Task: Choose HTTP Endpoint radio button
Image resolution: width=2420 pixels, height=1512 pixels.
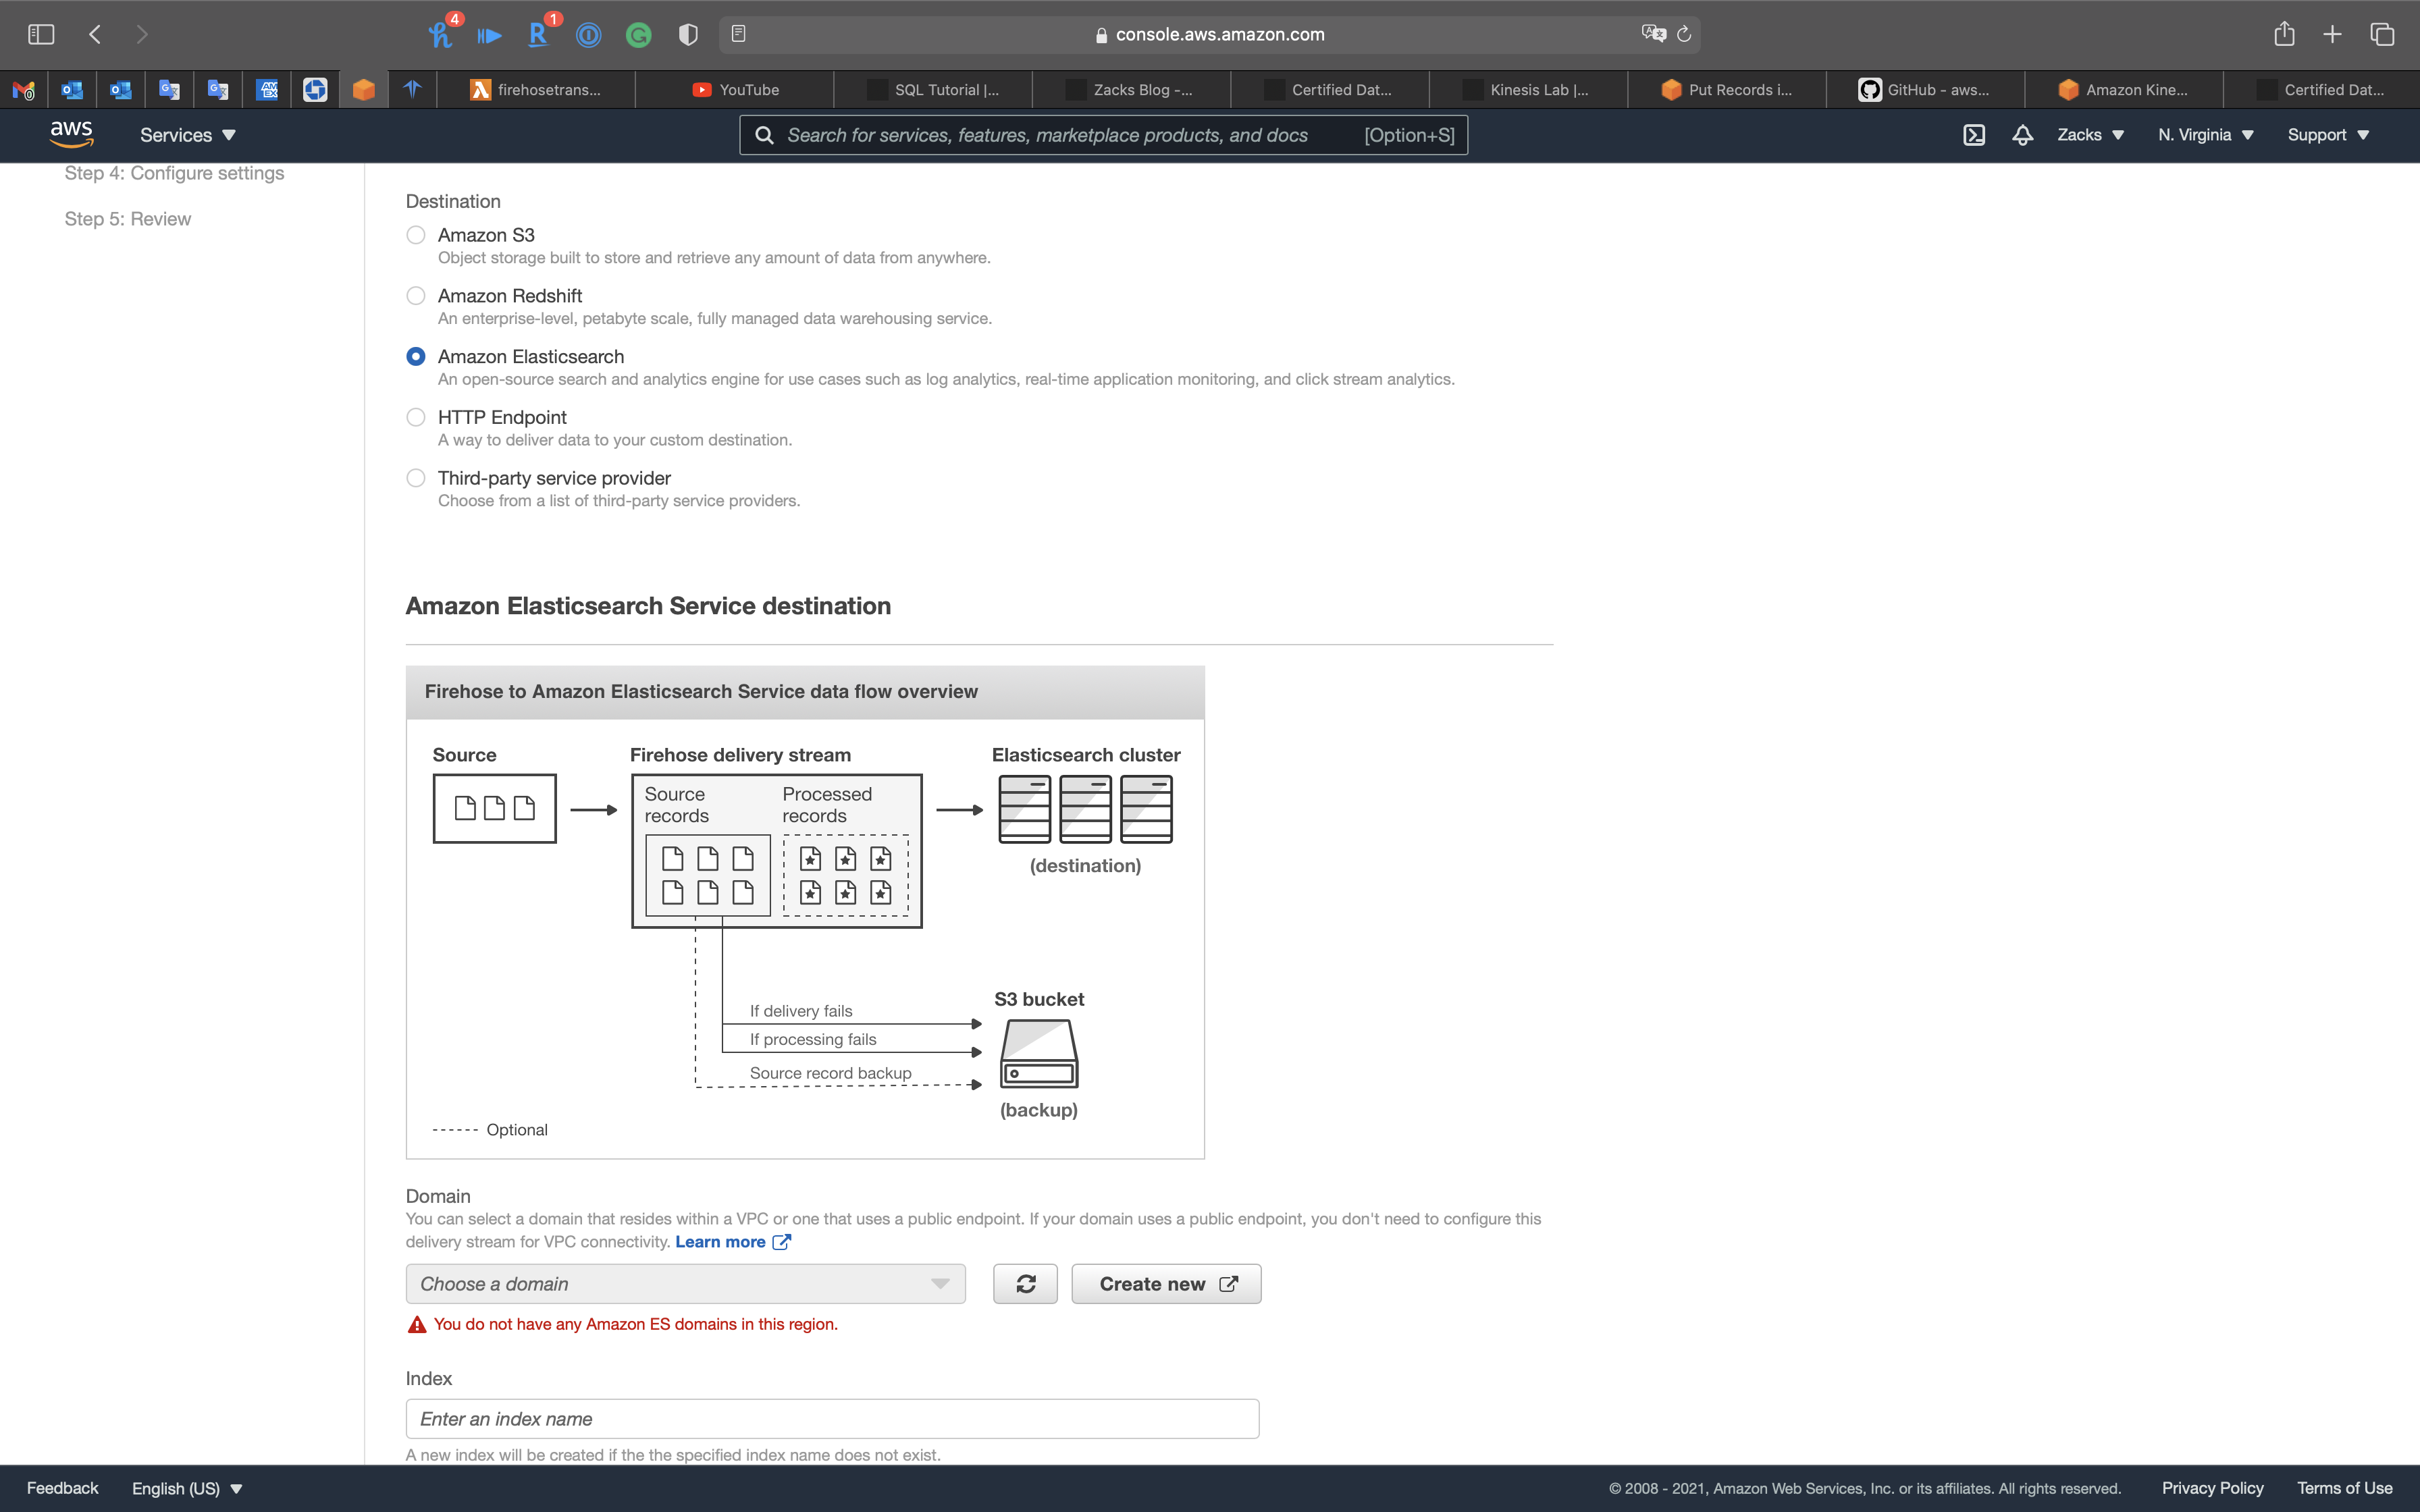Action: 416,417
